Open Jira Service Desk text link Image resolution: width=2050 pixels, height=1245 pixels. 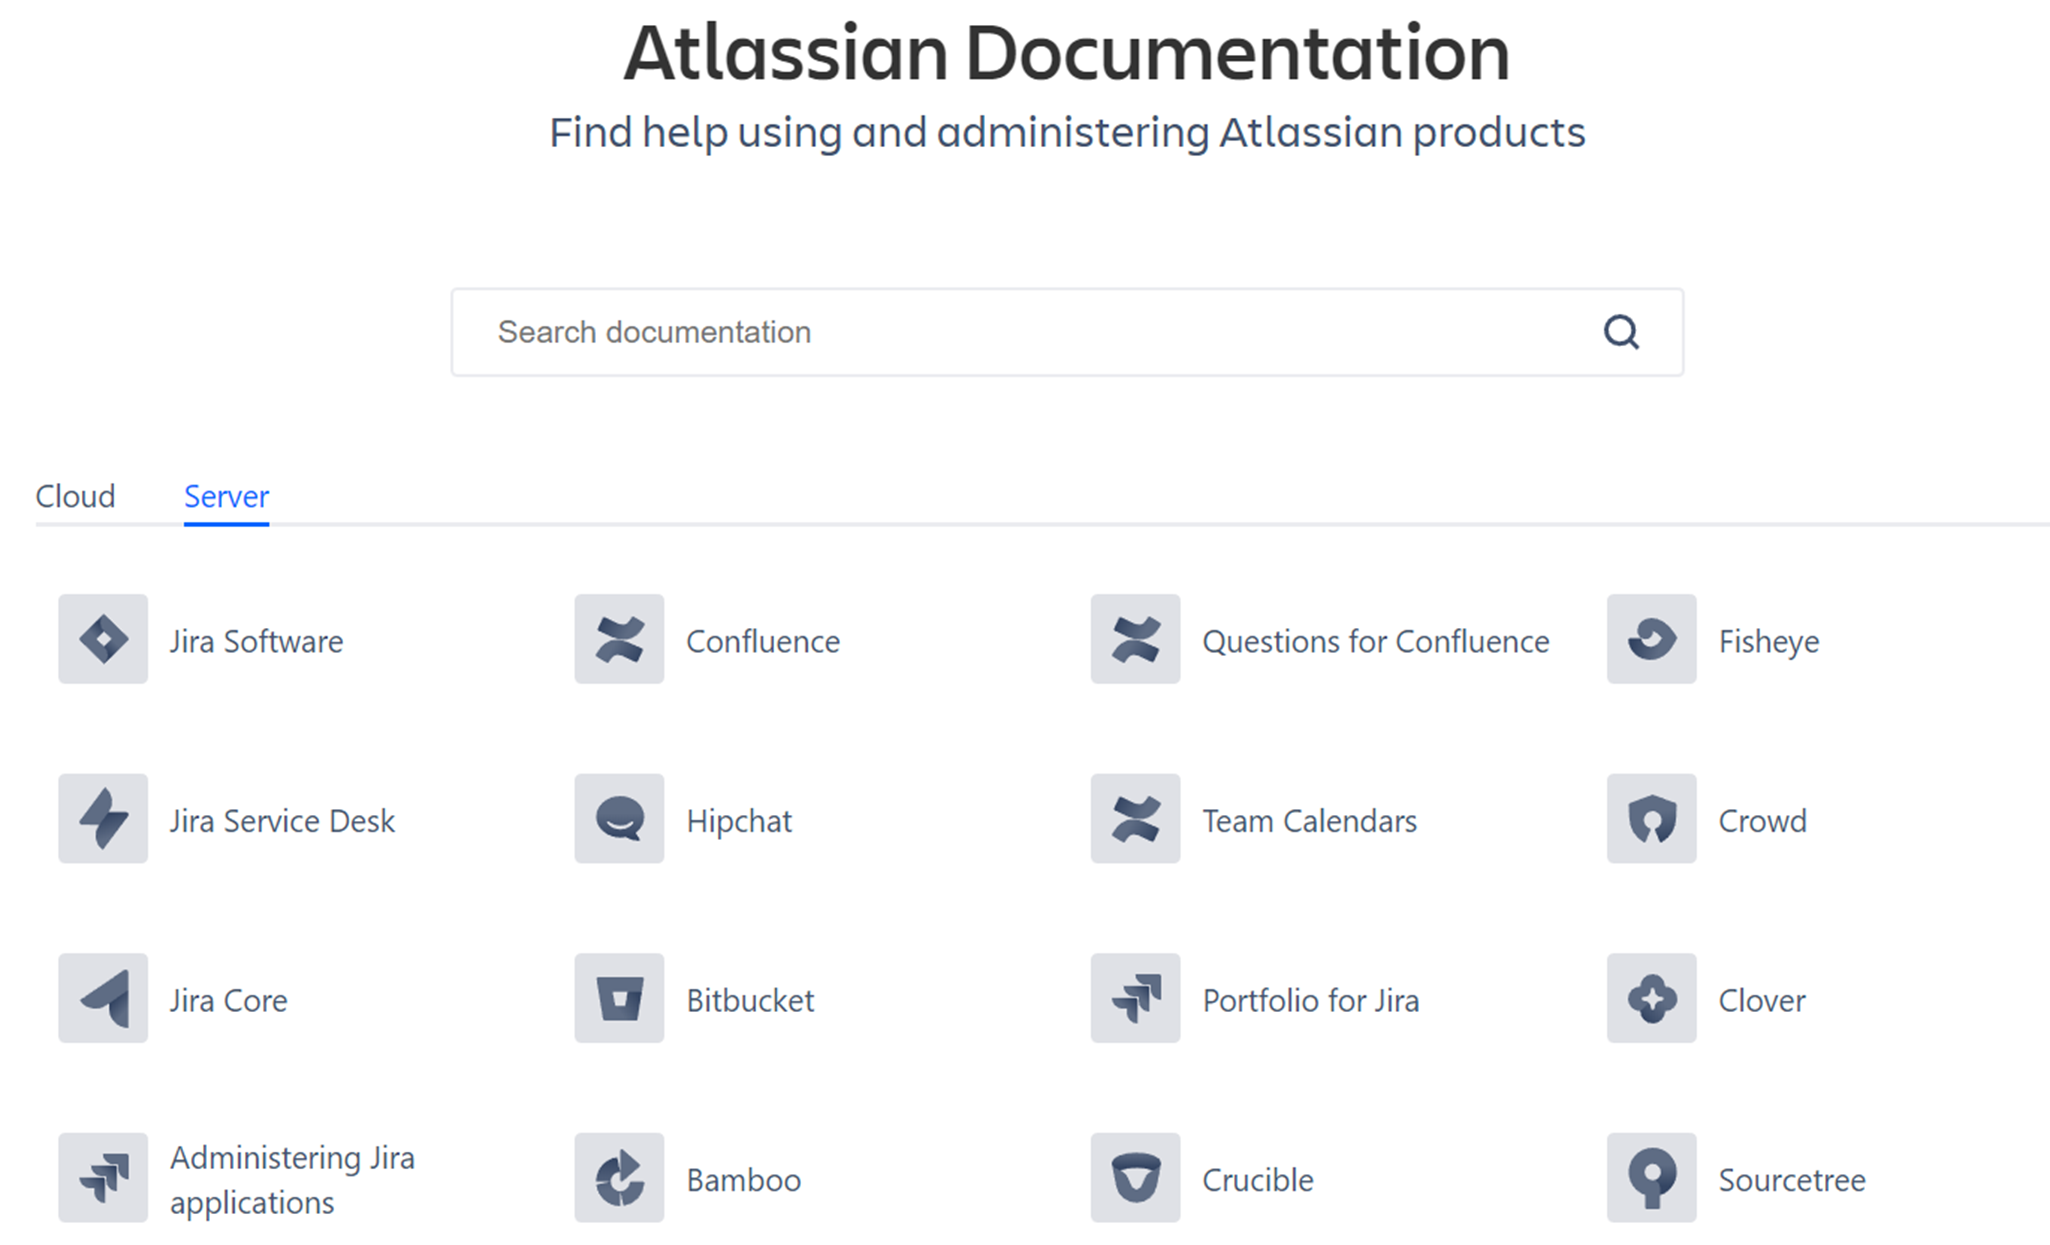(282, 821)
